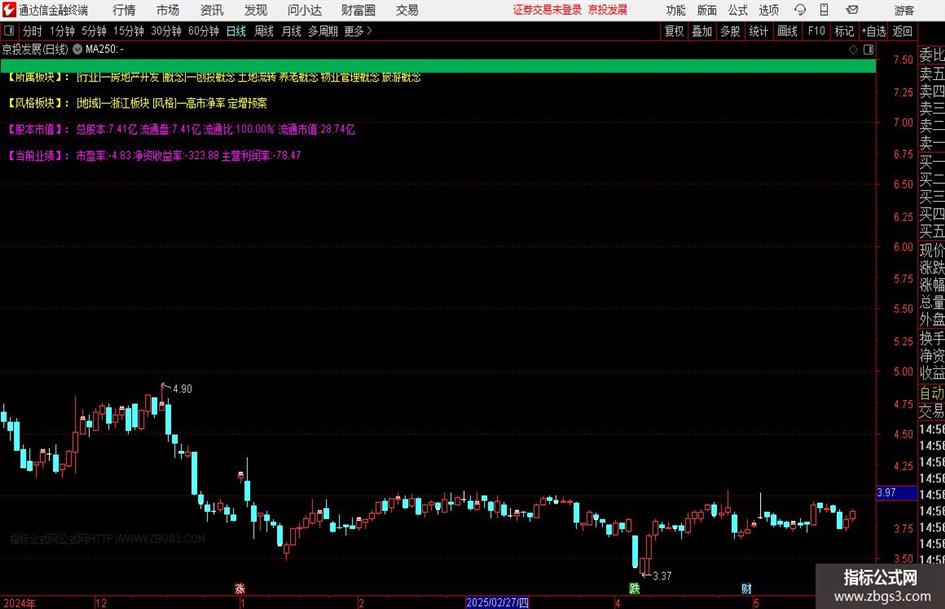Open the mobile phone icon in title bar

(x=824, y=10)
